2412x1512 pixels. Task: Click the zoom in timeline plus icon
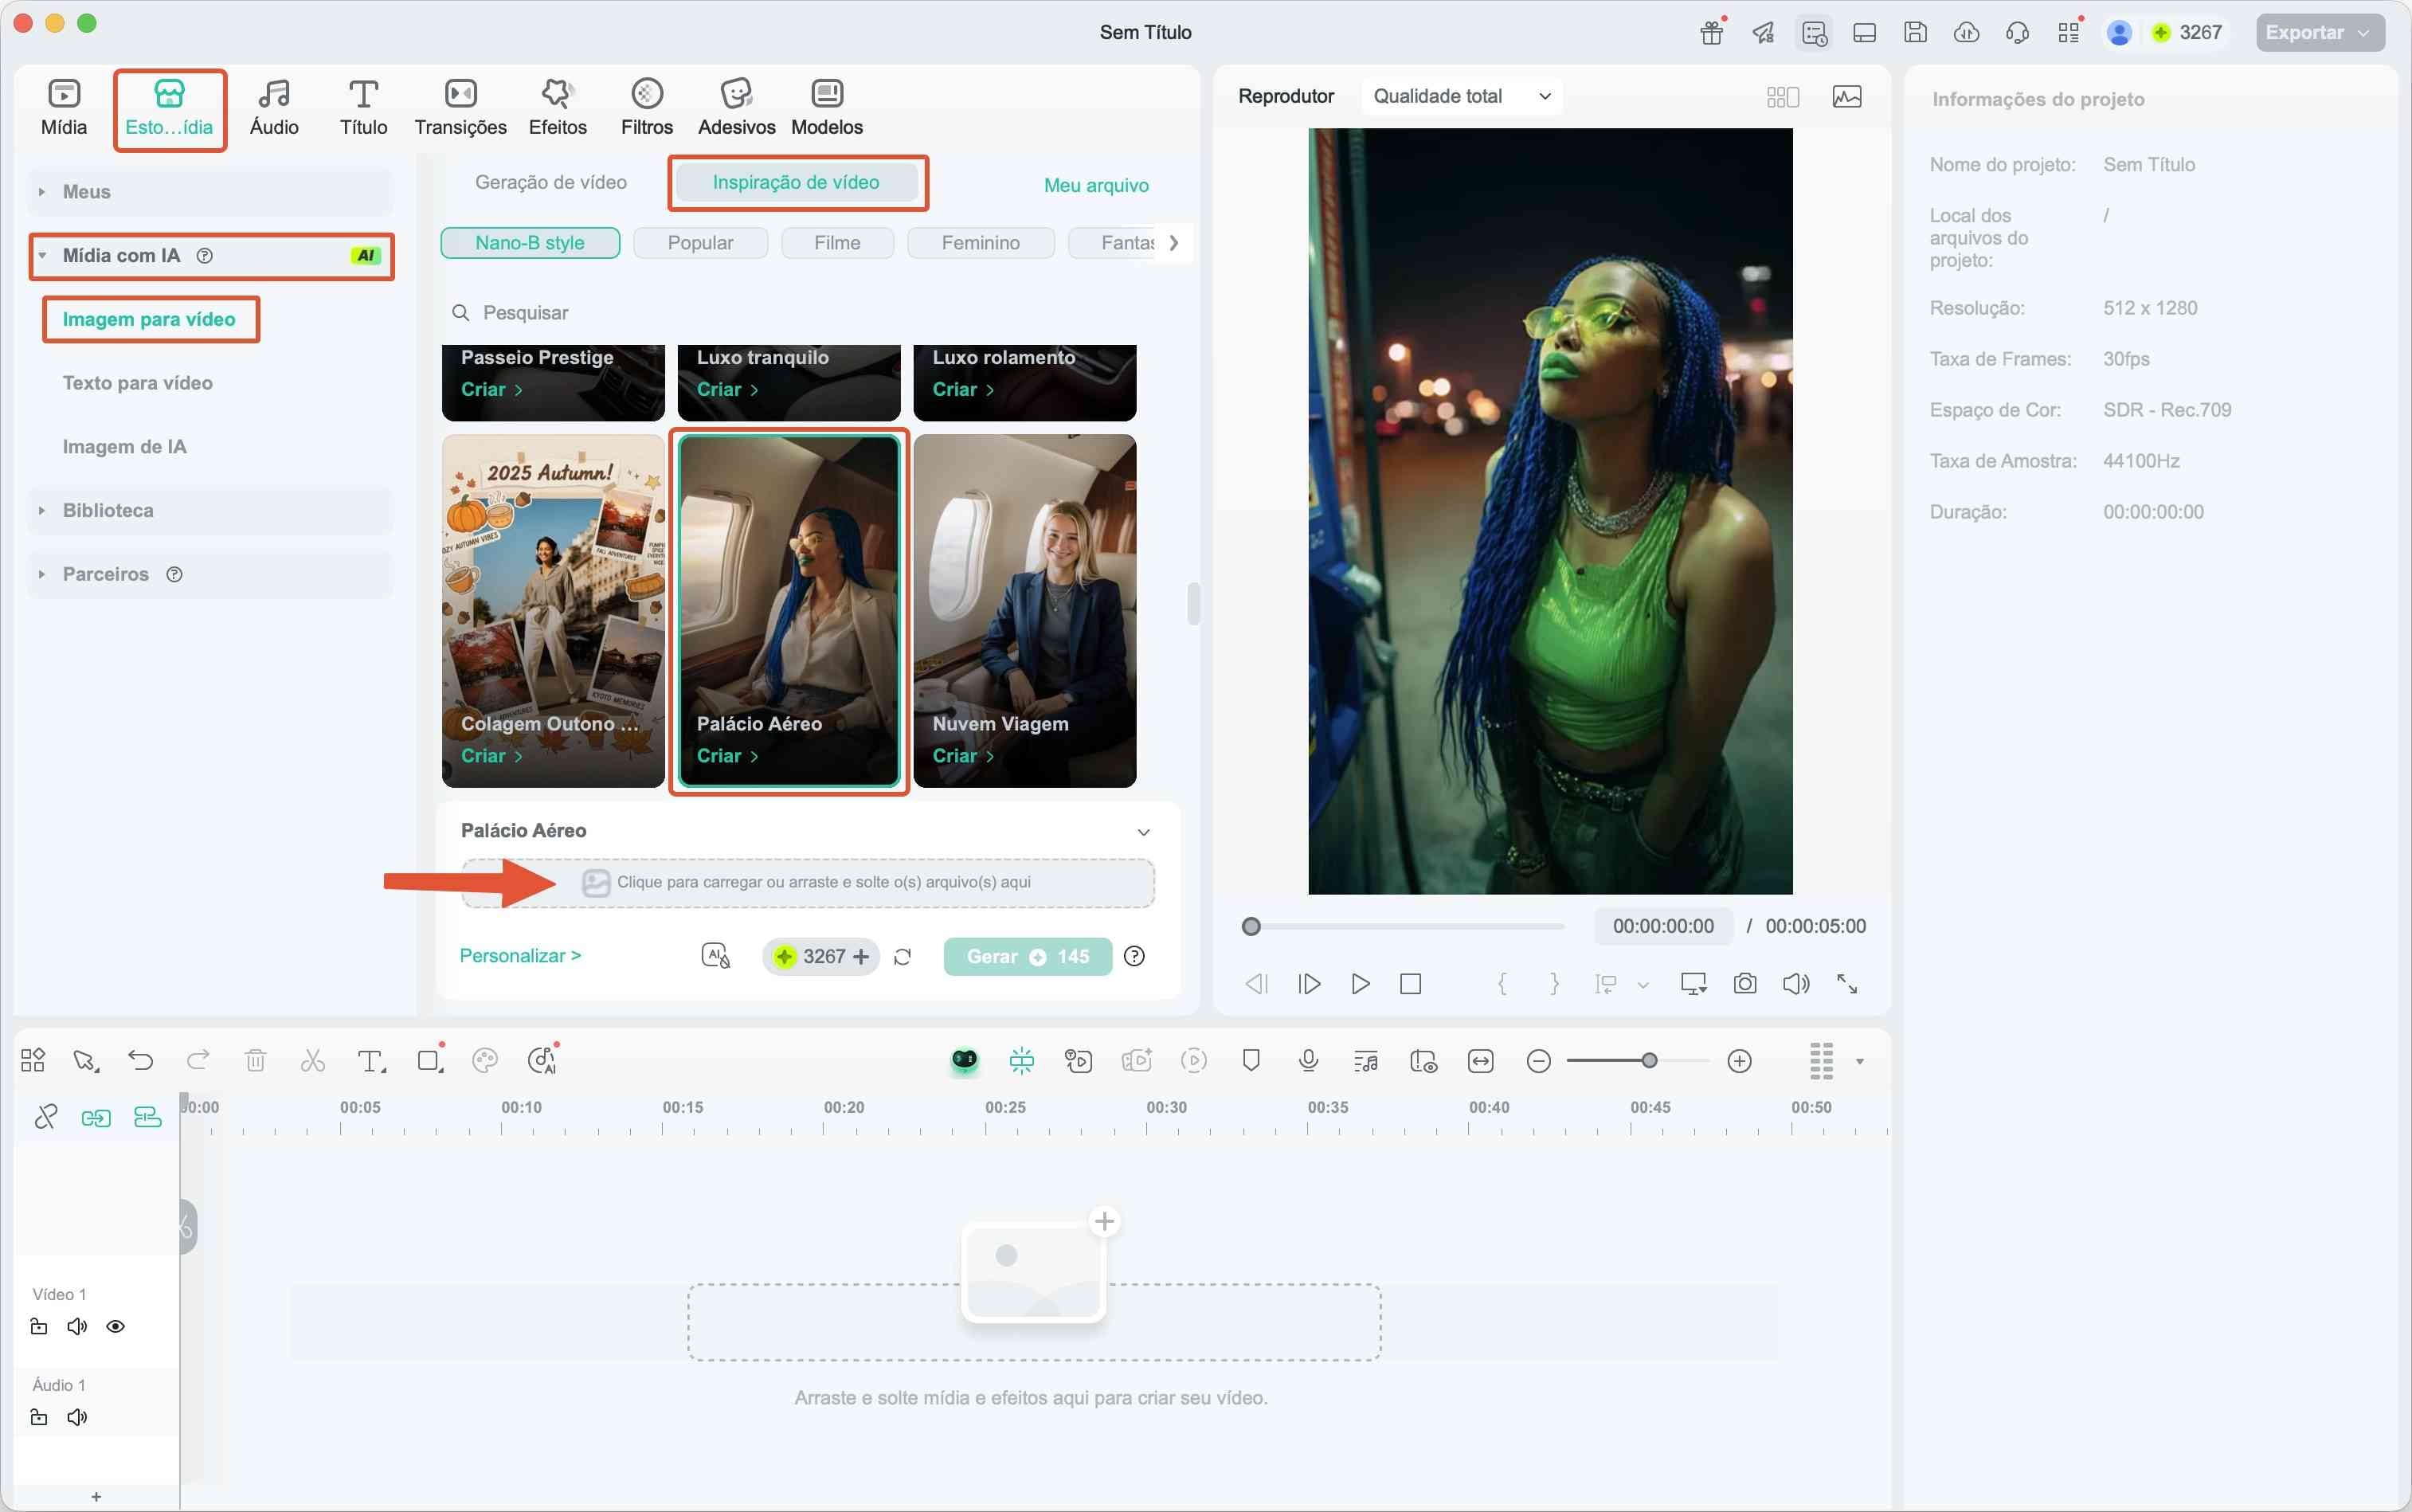click(x=1739, y=1061)
